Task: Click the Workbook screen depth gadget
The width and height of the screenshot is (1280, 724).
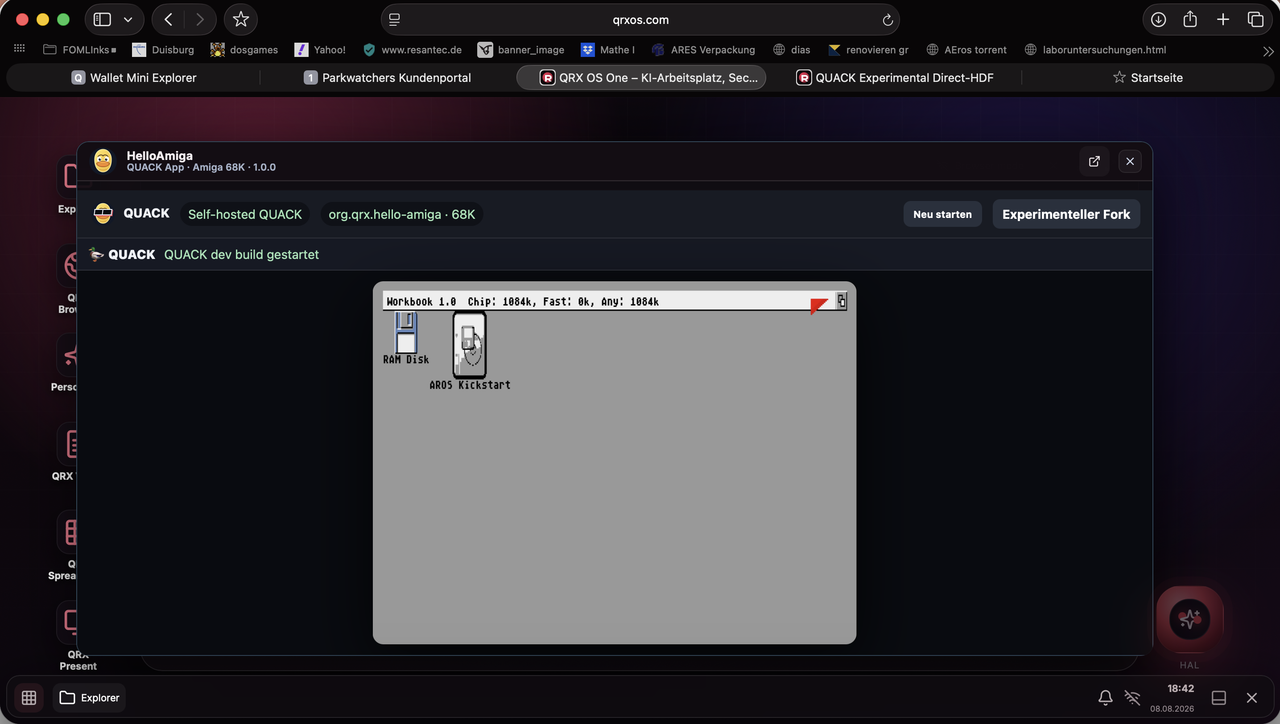Action: tap(842, 301)
